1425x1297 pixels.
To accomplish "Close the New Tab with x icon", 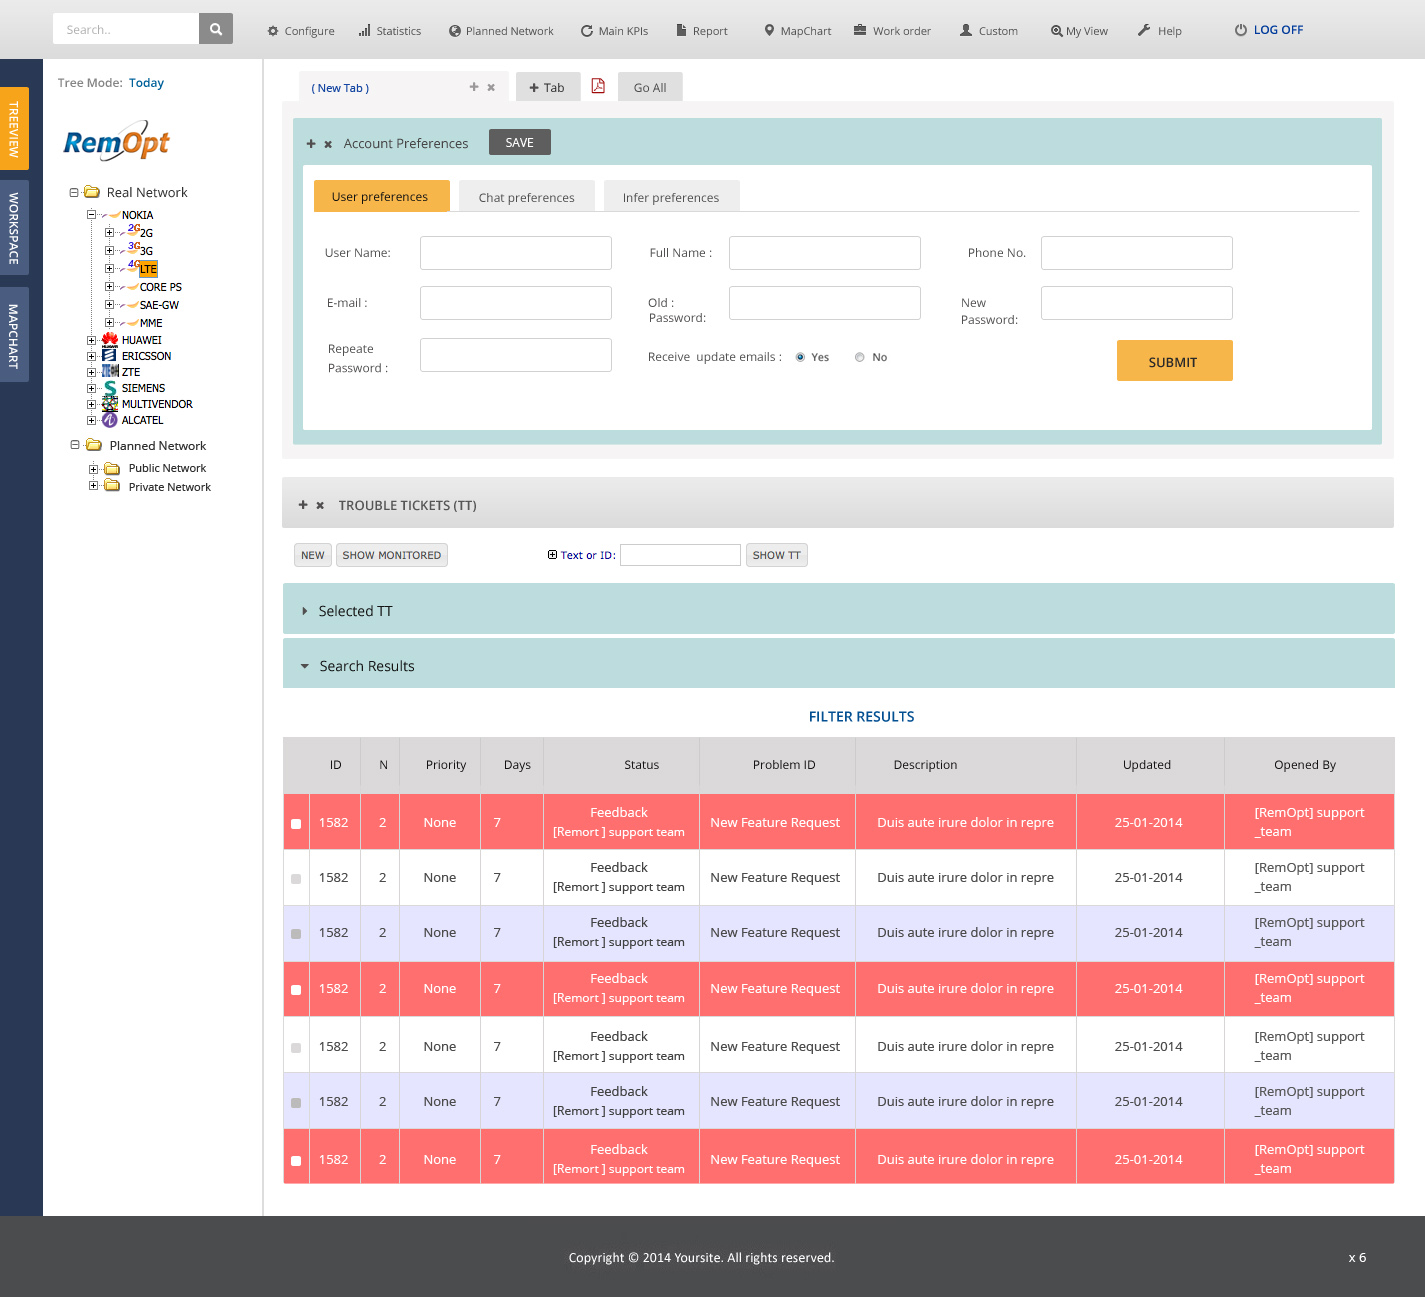I will point(491,87).
